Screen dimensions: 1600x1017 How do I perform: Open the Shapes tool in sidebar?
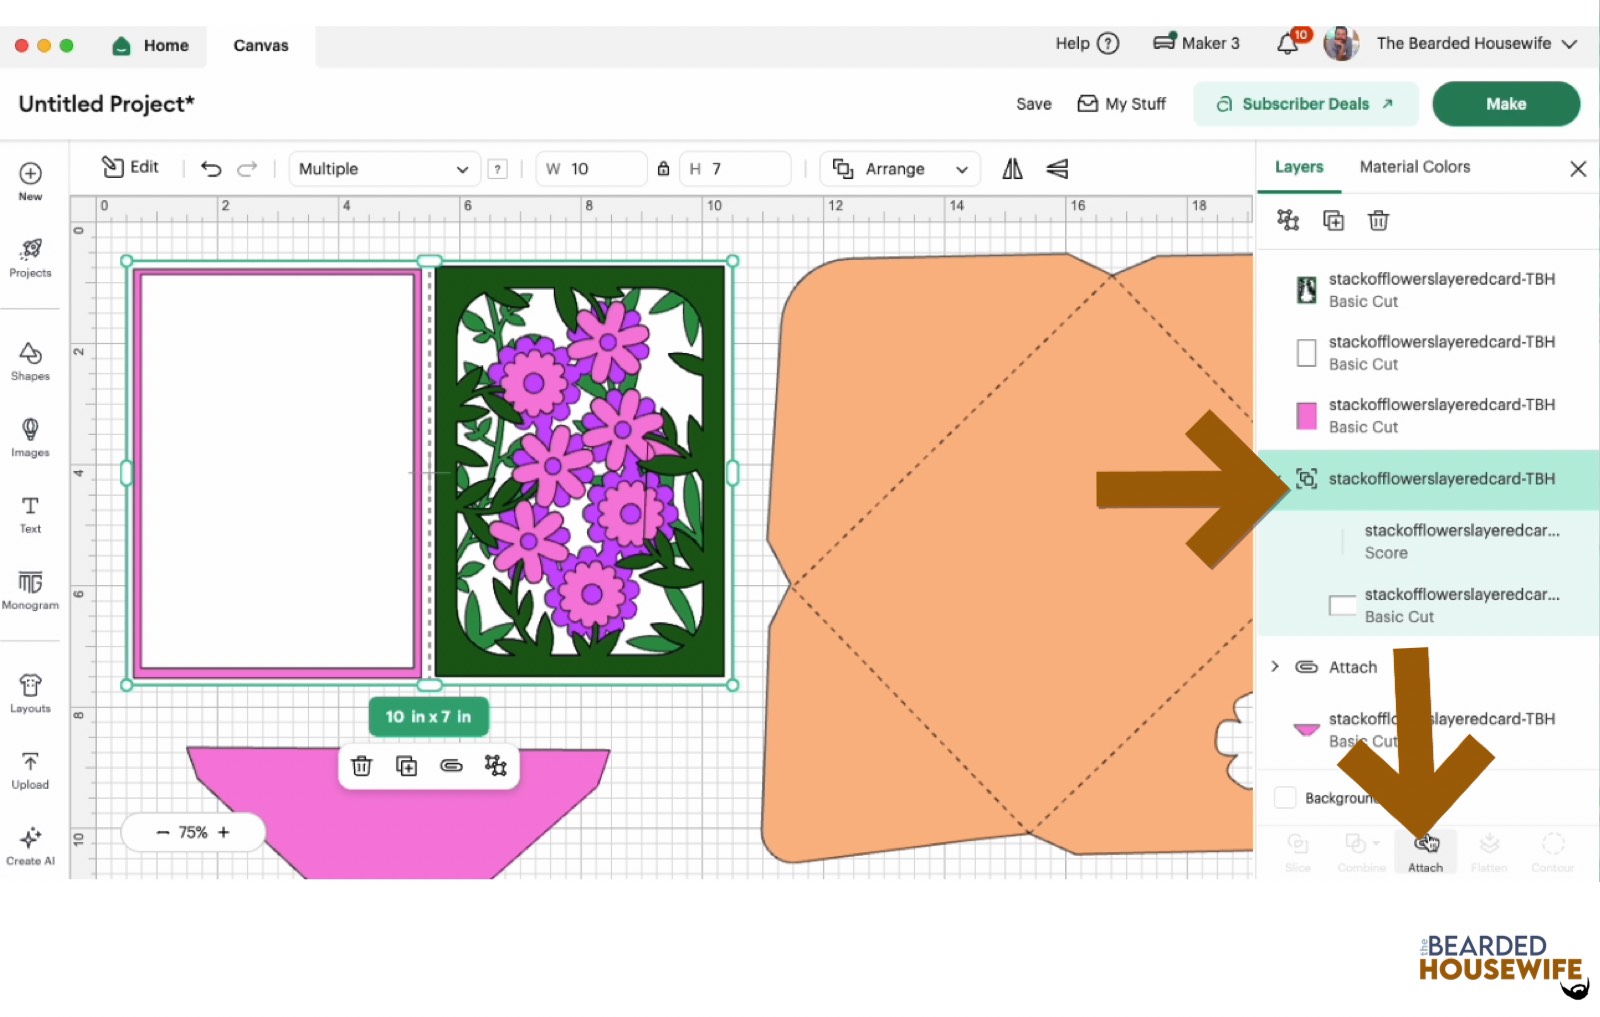(30, 360)
